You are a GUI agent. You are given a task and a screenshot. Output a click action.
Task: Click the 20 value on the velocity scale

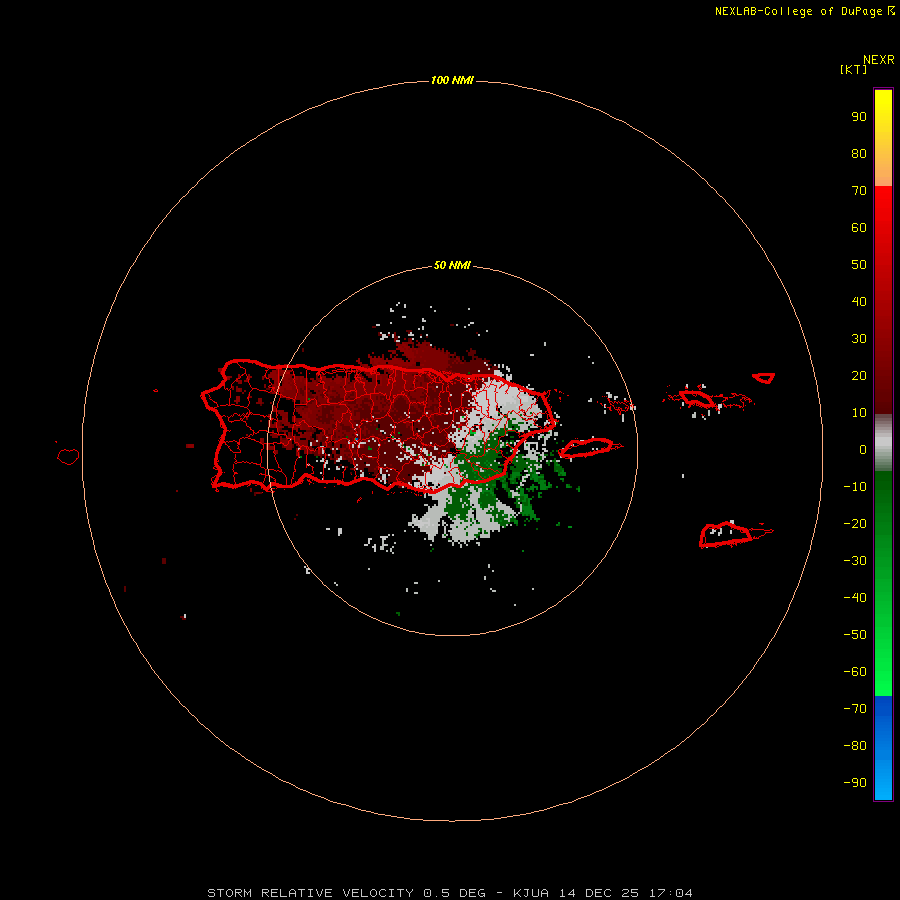(859, 375)
